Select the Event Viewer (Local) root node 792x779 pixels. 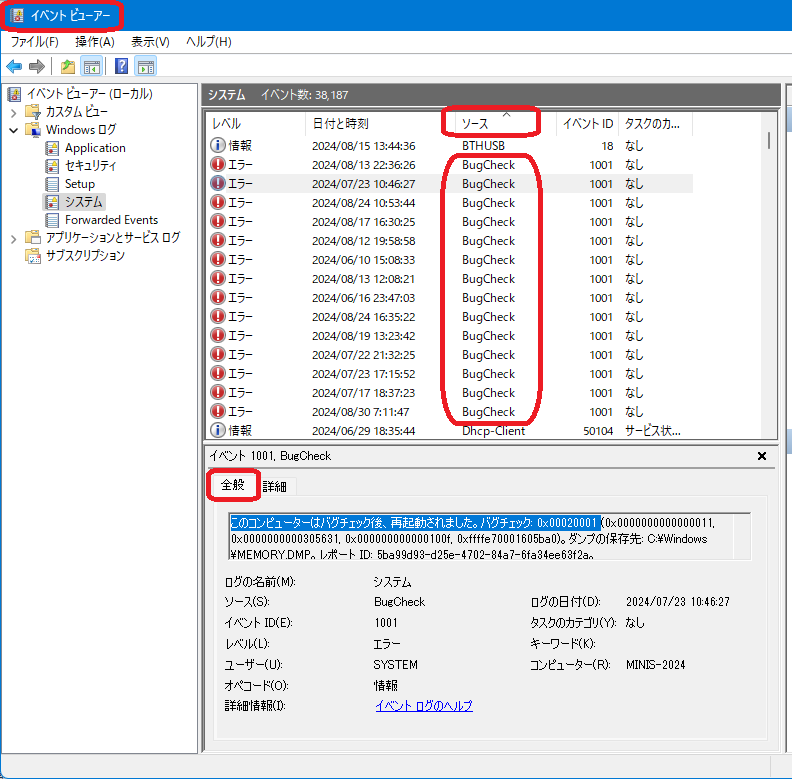click(x=89, y=93)
